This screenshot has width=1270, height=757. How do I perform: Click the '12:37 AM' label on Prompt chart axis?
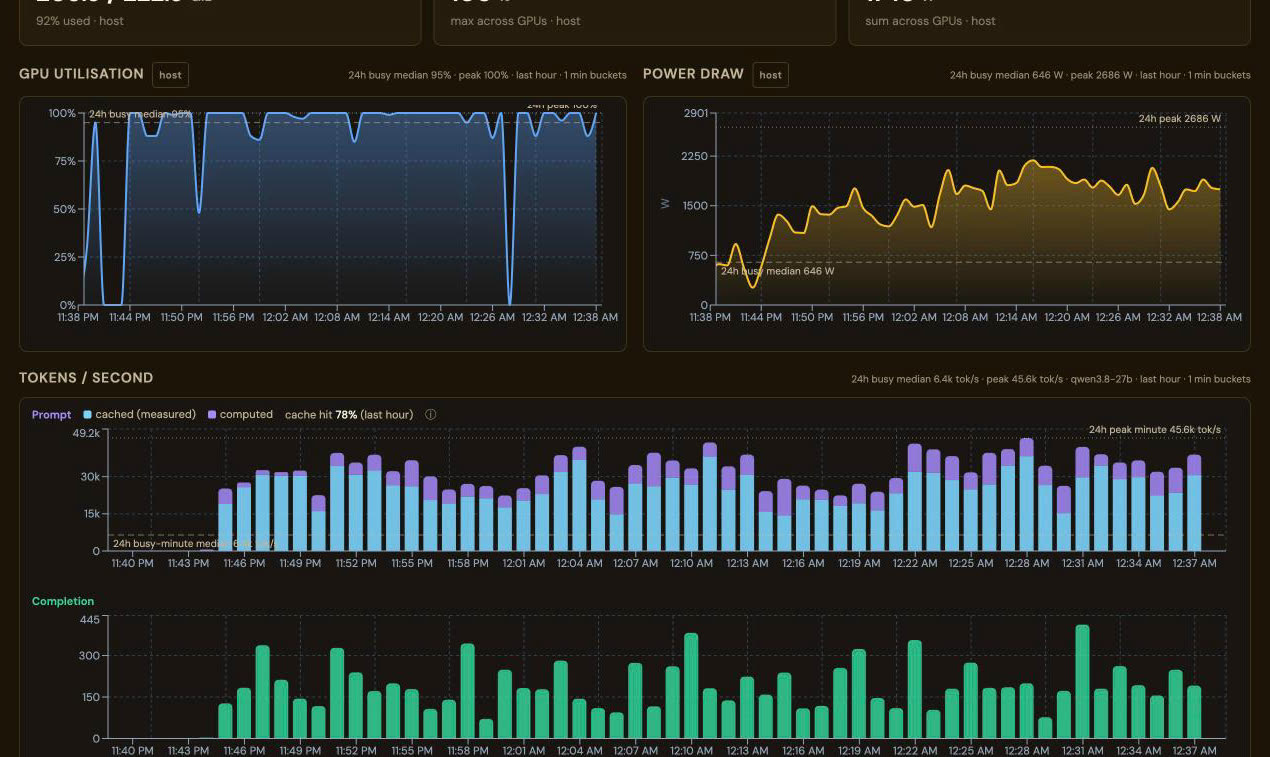tap(1194, 564)
